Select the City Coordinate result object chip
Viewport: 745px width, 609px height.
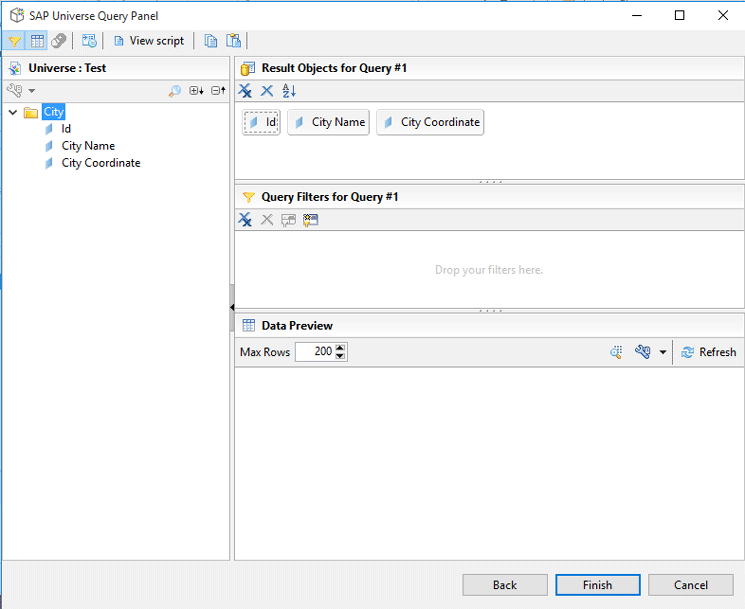coord(430,123)
